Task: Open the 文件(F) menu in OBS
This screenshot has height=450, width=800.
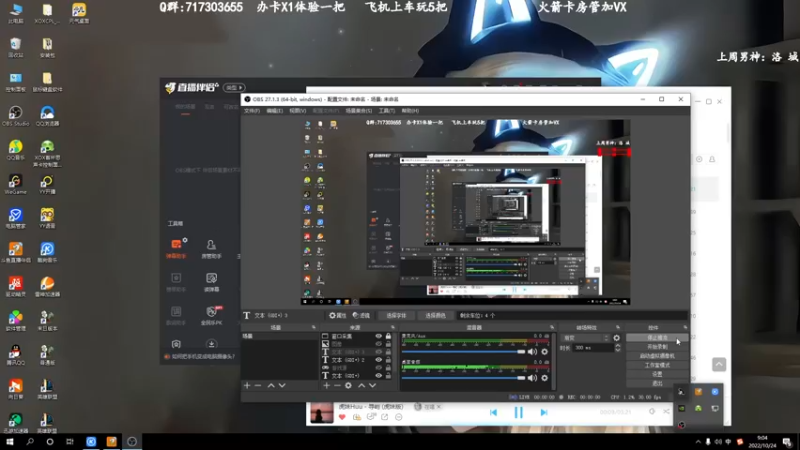Action: click(x=252, y=111)
